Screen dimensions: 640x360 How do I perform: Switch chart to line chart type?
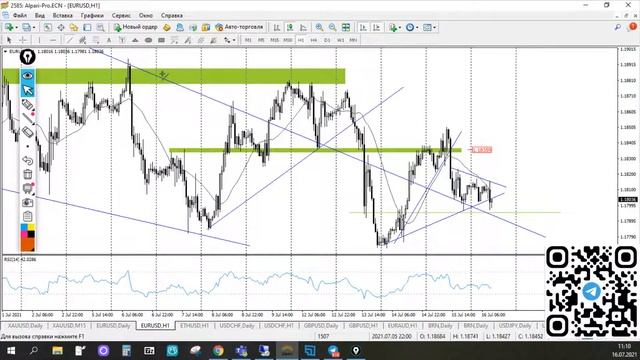[303, 27]
